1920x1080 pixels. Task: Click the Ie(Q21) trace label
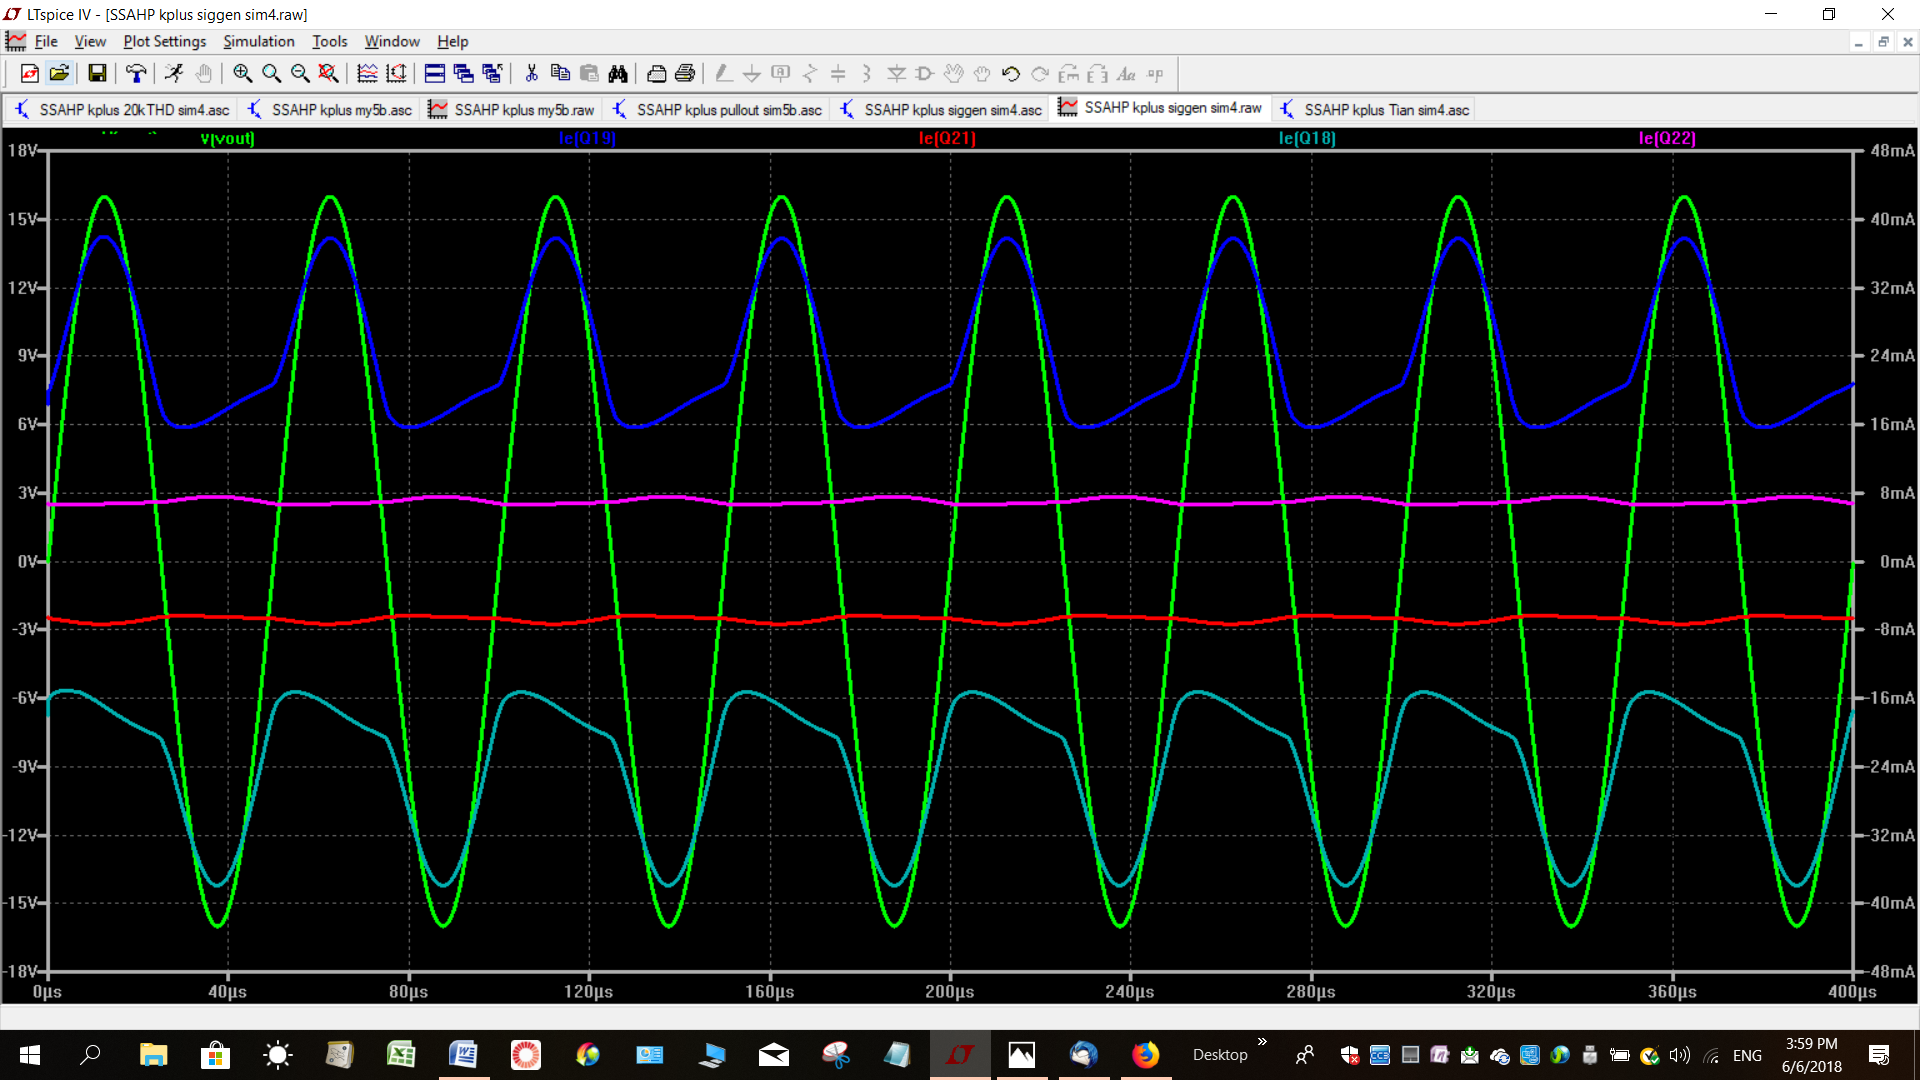(947, 138)
